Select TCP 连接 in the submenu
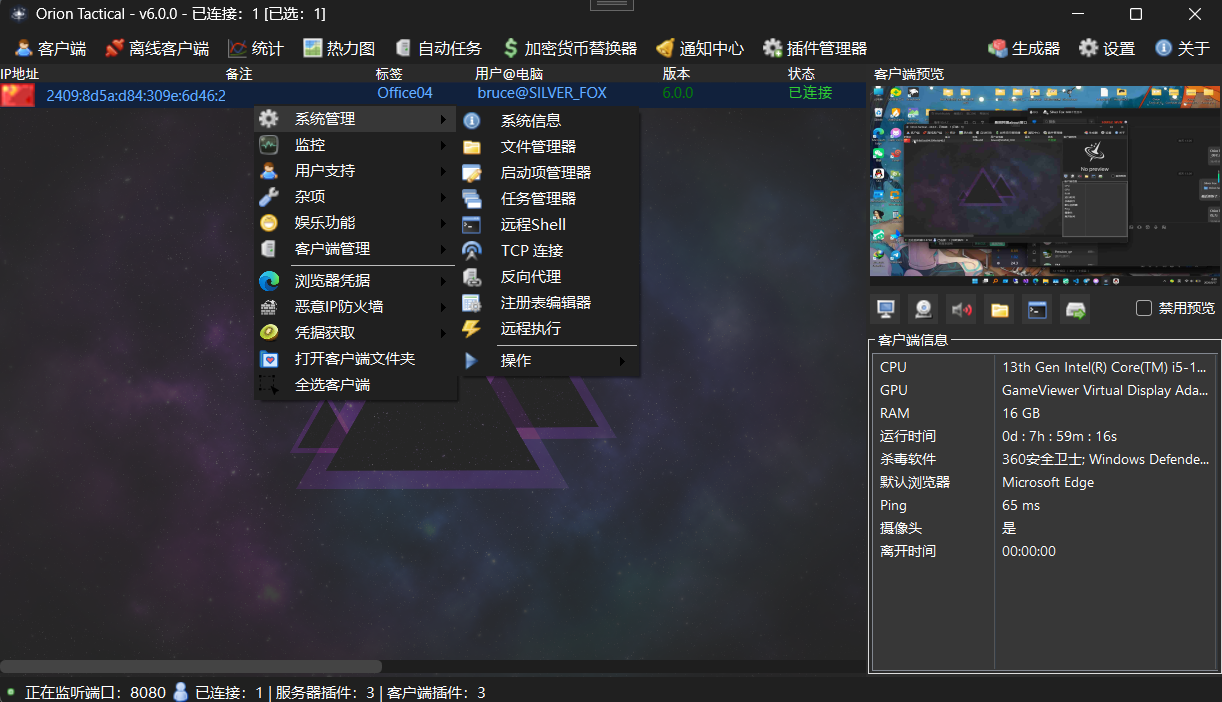Image resolution: width=1222 pixels, height=702 pixels. coord(547,250)
